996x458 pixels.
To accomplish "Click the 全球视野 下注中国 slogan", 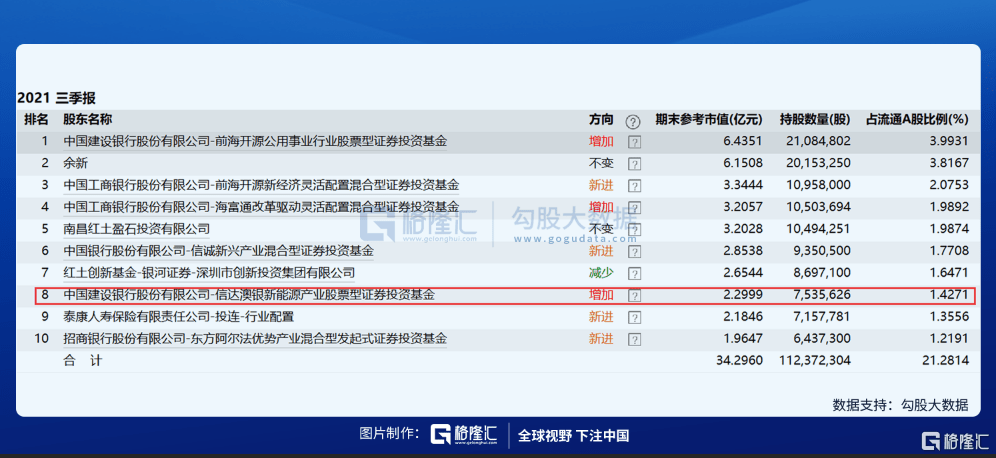I will pos(574,435).
